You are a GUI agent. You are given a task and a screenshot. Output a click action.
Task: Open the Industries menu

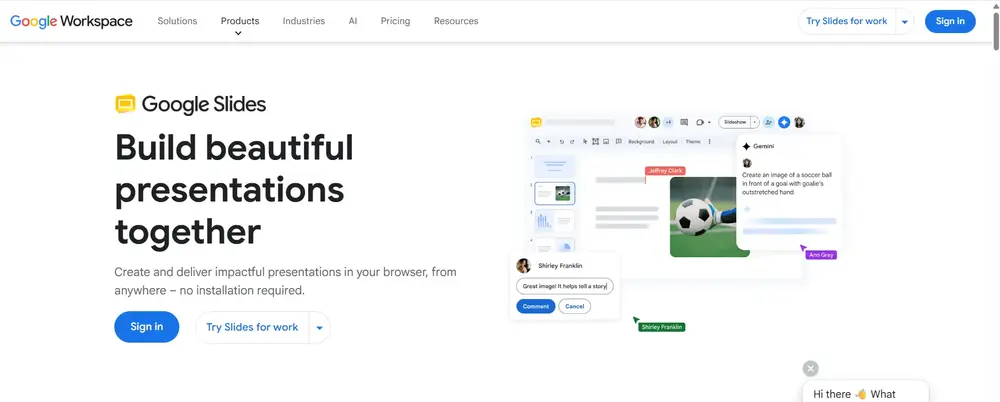[x=304, y=21]
